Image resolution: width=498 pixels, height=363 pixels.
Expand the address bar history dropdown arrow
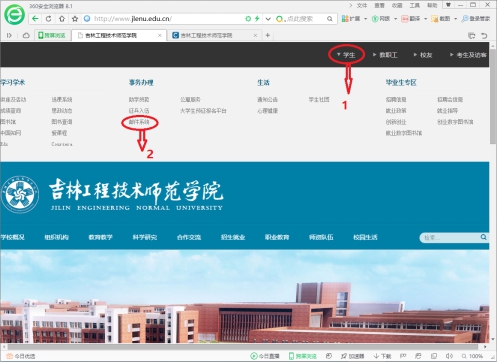point(268,19)
